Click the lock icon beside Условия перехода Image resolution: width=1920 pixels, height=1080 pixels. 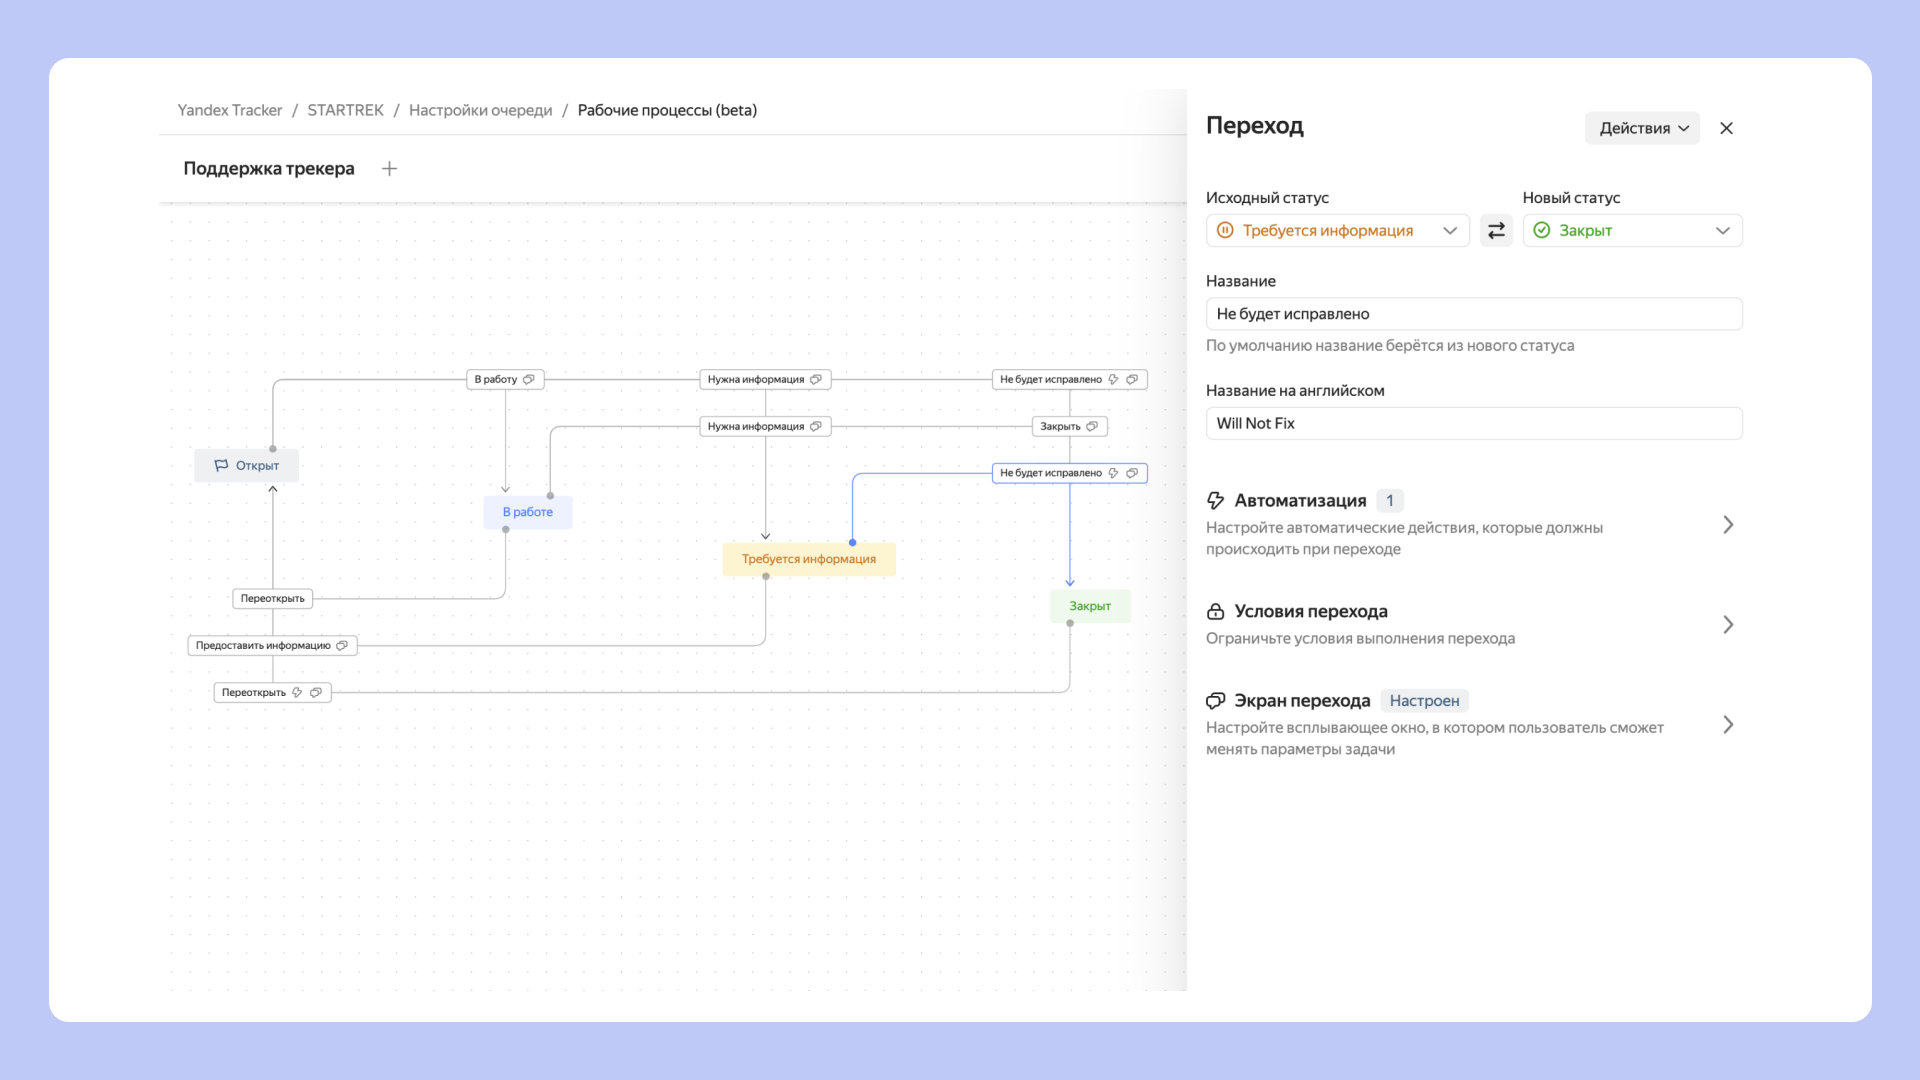pyautogui.click(x=1215, y=611)
